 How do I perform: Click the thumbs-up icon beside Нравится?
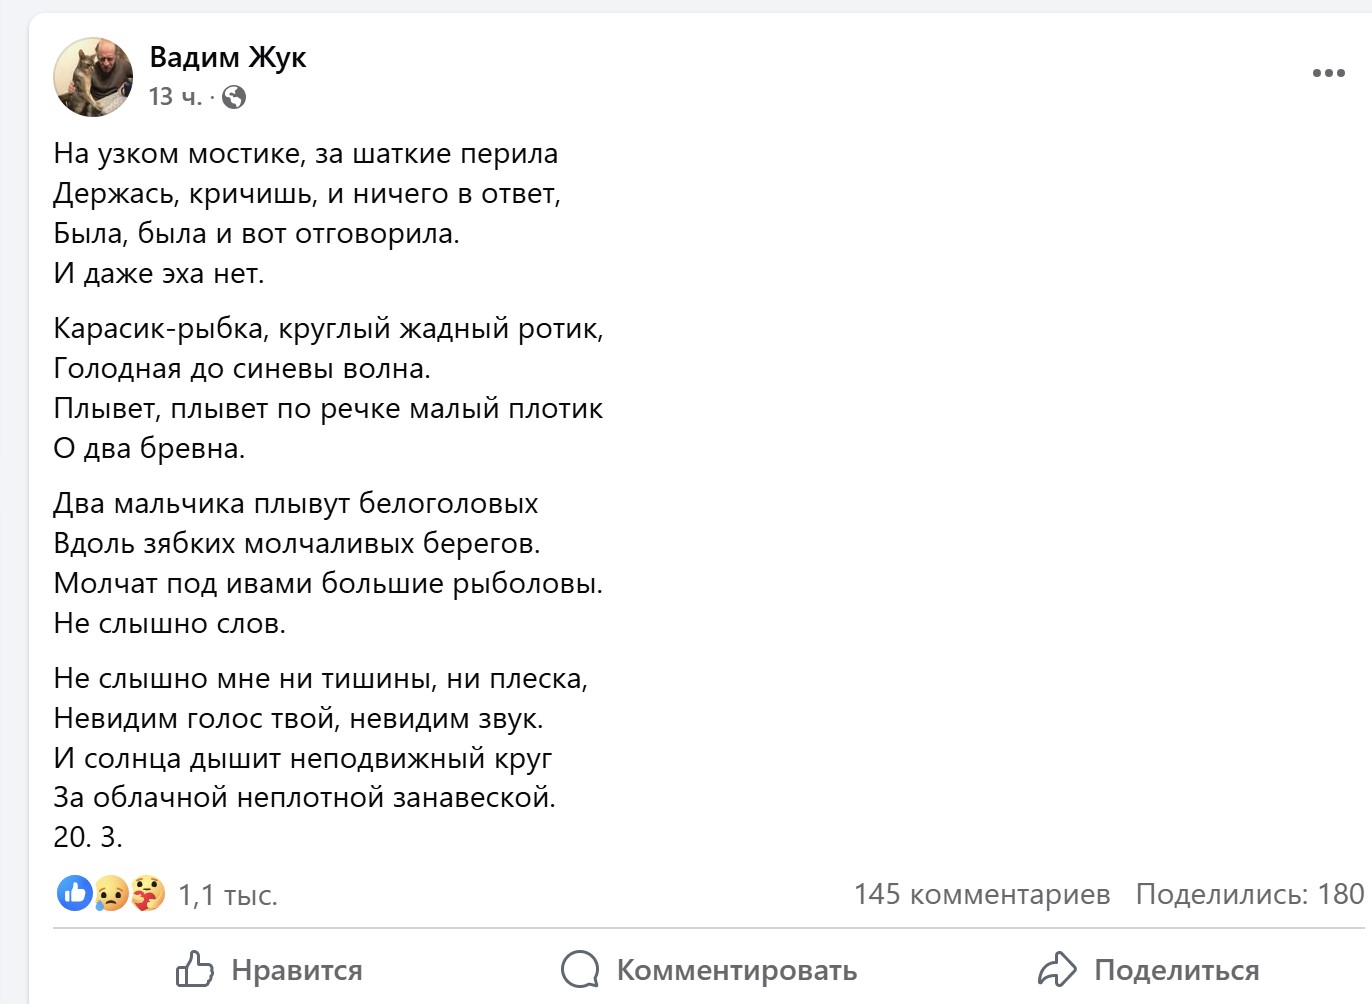[195, 969]
